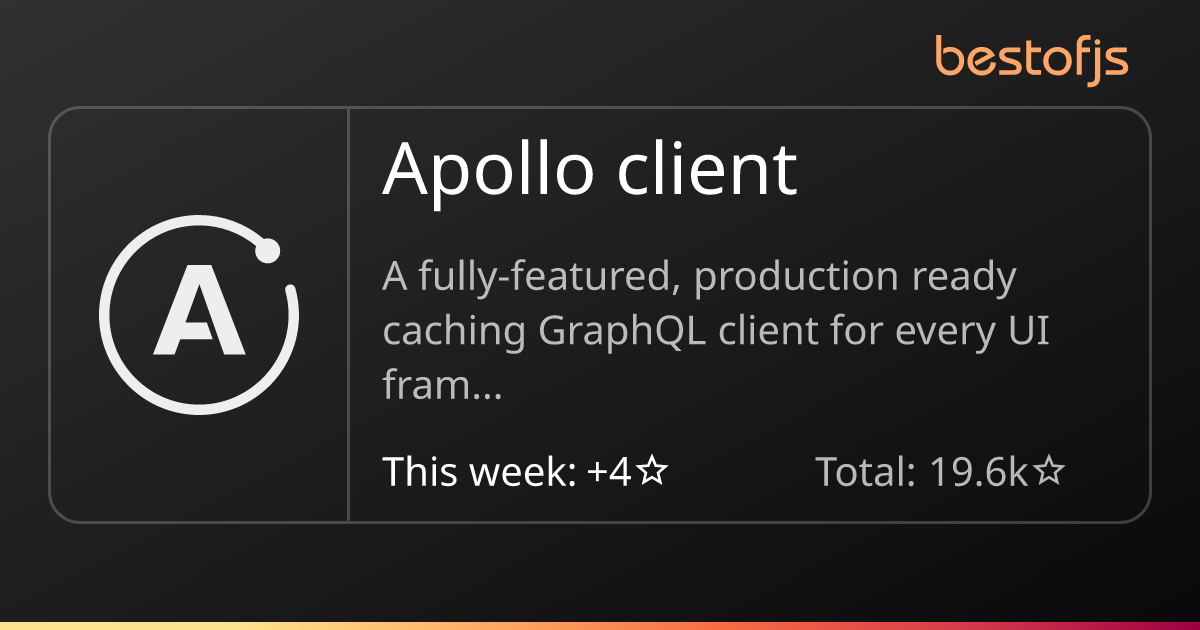
Task: Click the star icon after 19.6k
Action: 1048,471
